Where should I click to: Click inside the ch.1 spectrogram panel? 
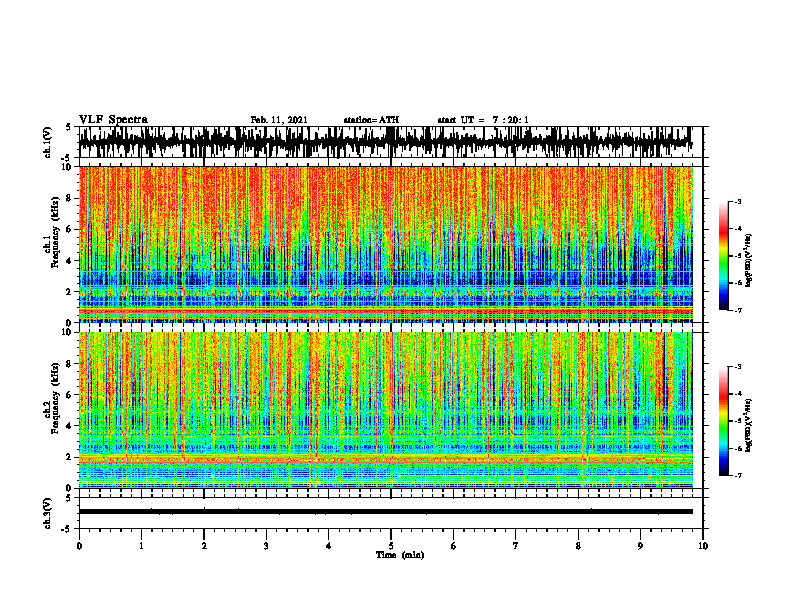(x=385, y=244)
